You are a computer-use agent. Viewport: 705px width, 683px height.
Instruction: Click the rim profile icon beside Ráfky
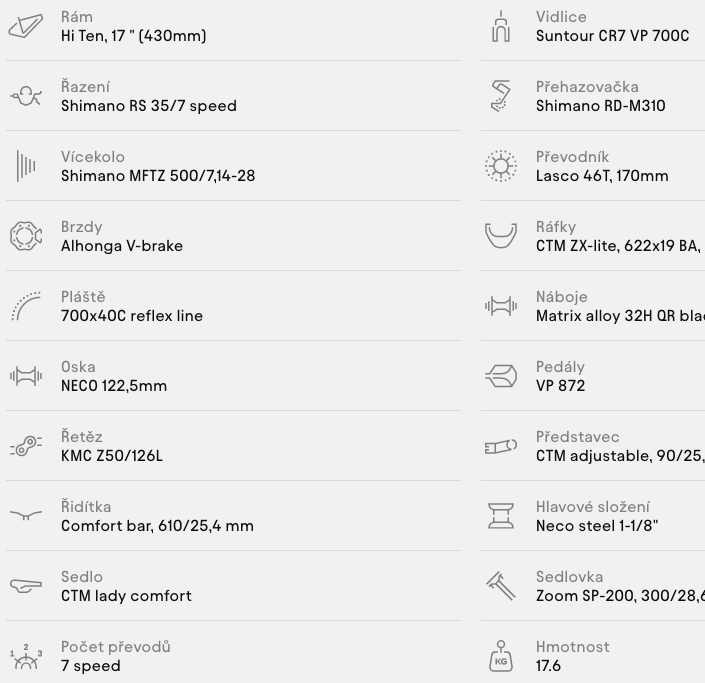coord(501,236)
